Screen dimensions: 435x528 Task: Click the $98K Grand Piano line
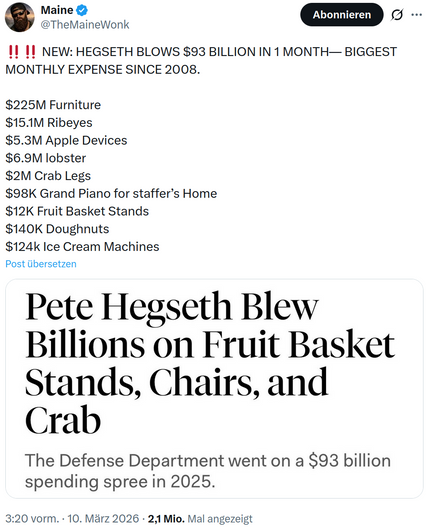(111, 194)
